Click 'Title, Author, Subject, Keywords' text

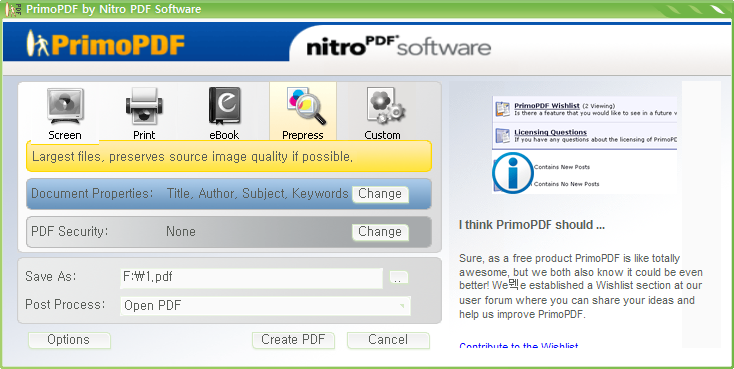coord(257,194)
